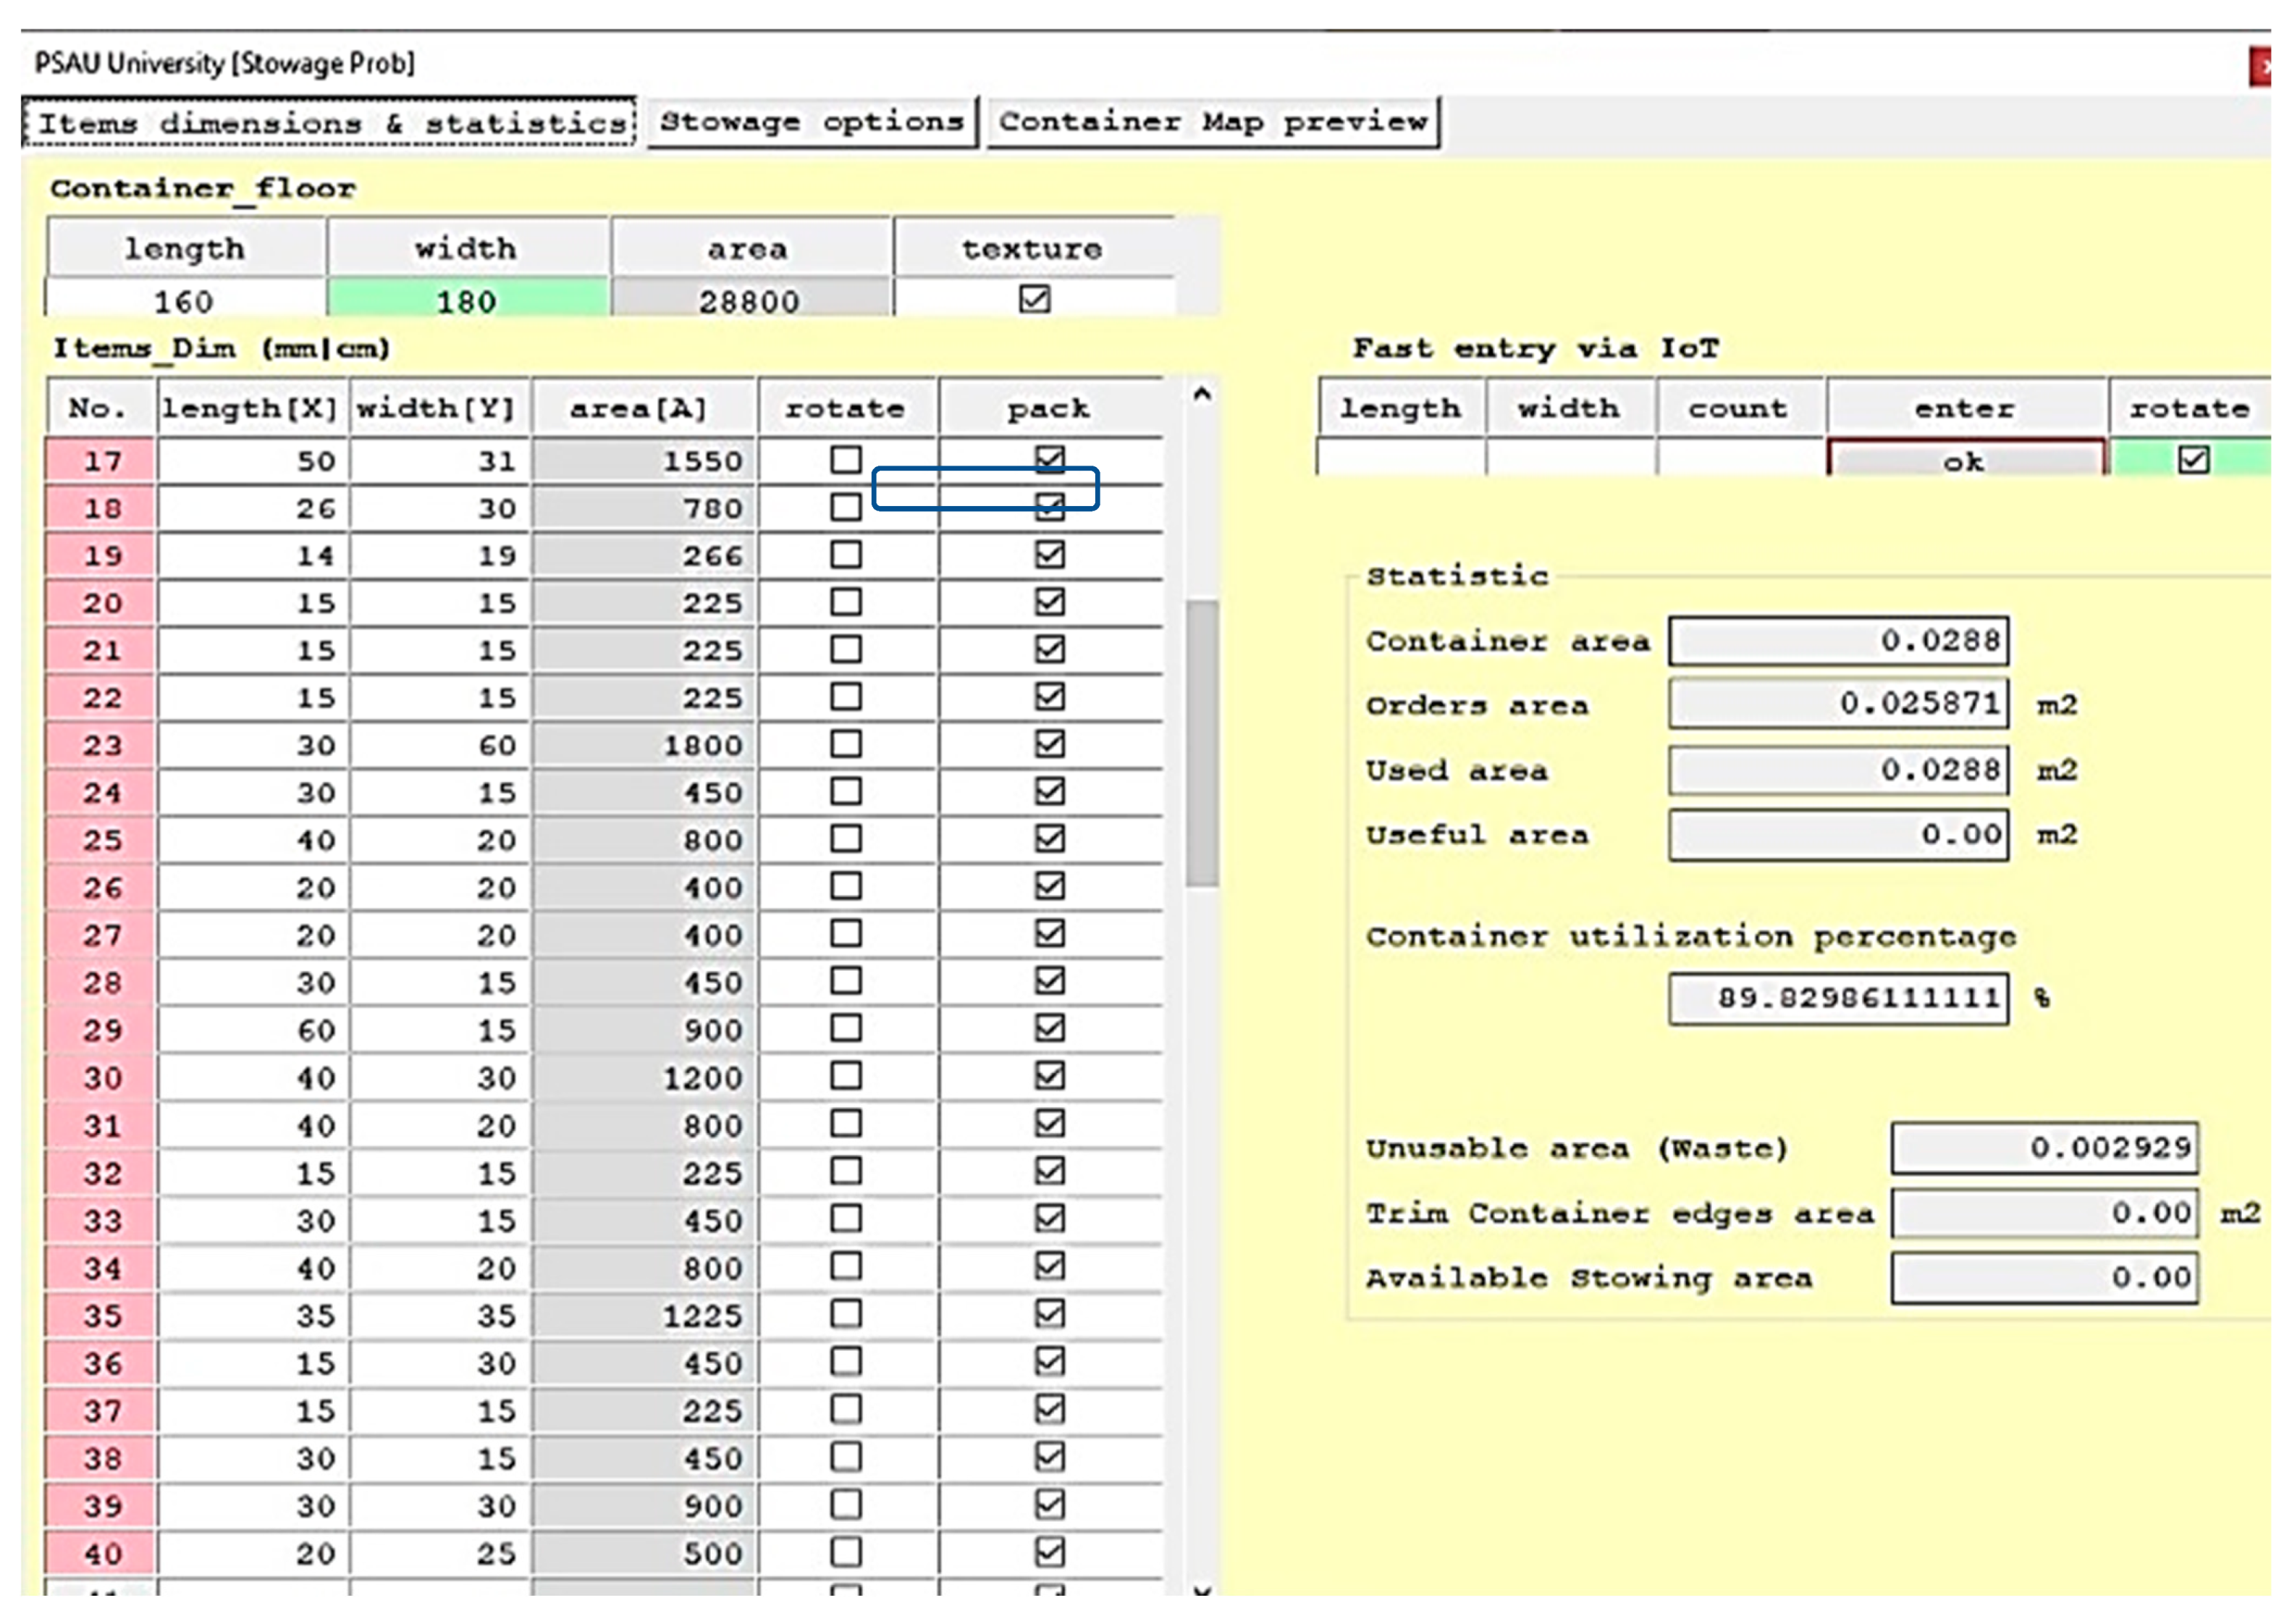Close the PSAU University window

click(x=2261, y=67)
